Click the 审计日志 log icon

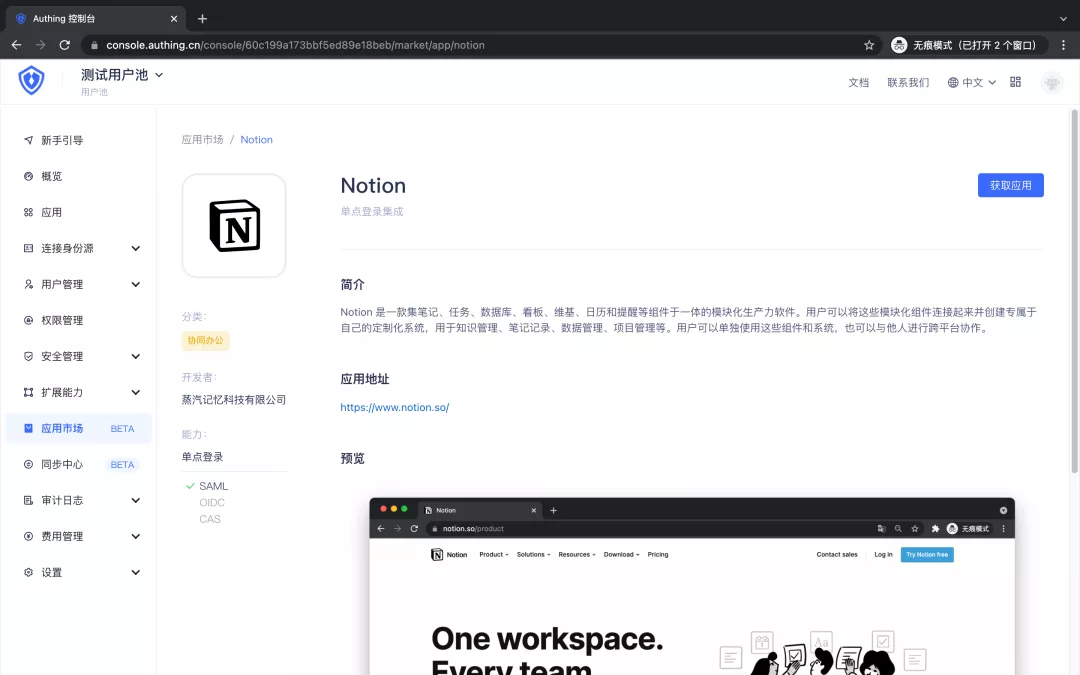coord(28,500)
